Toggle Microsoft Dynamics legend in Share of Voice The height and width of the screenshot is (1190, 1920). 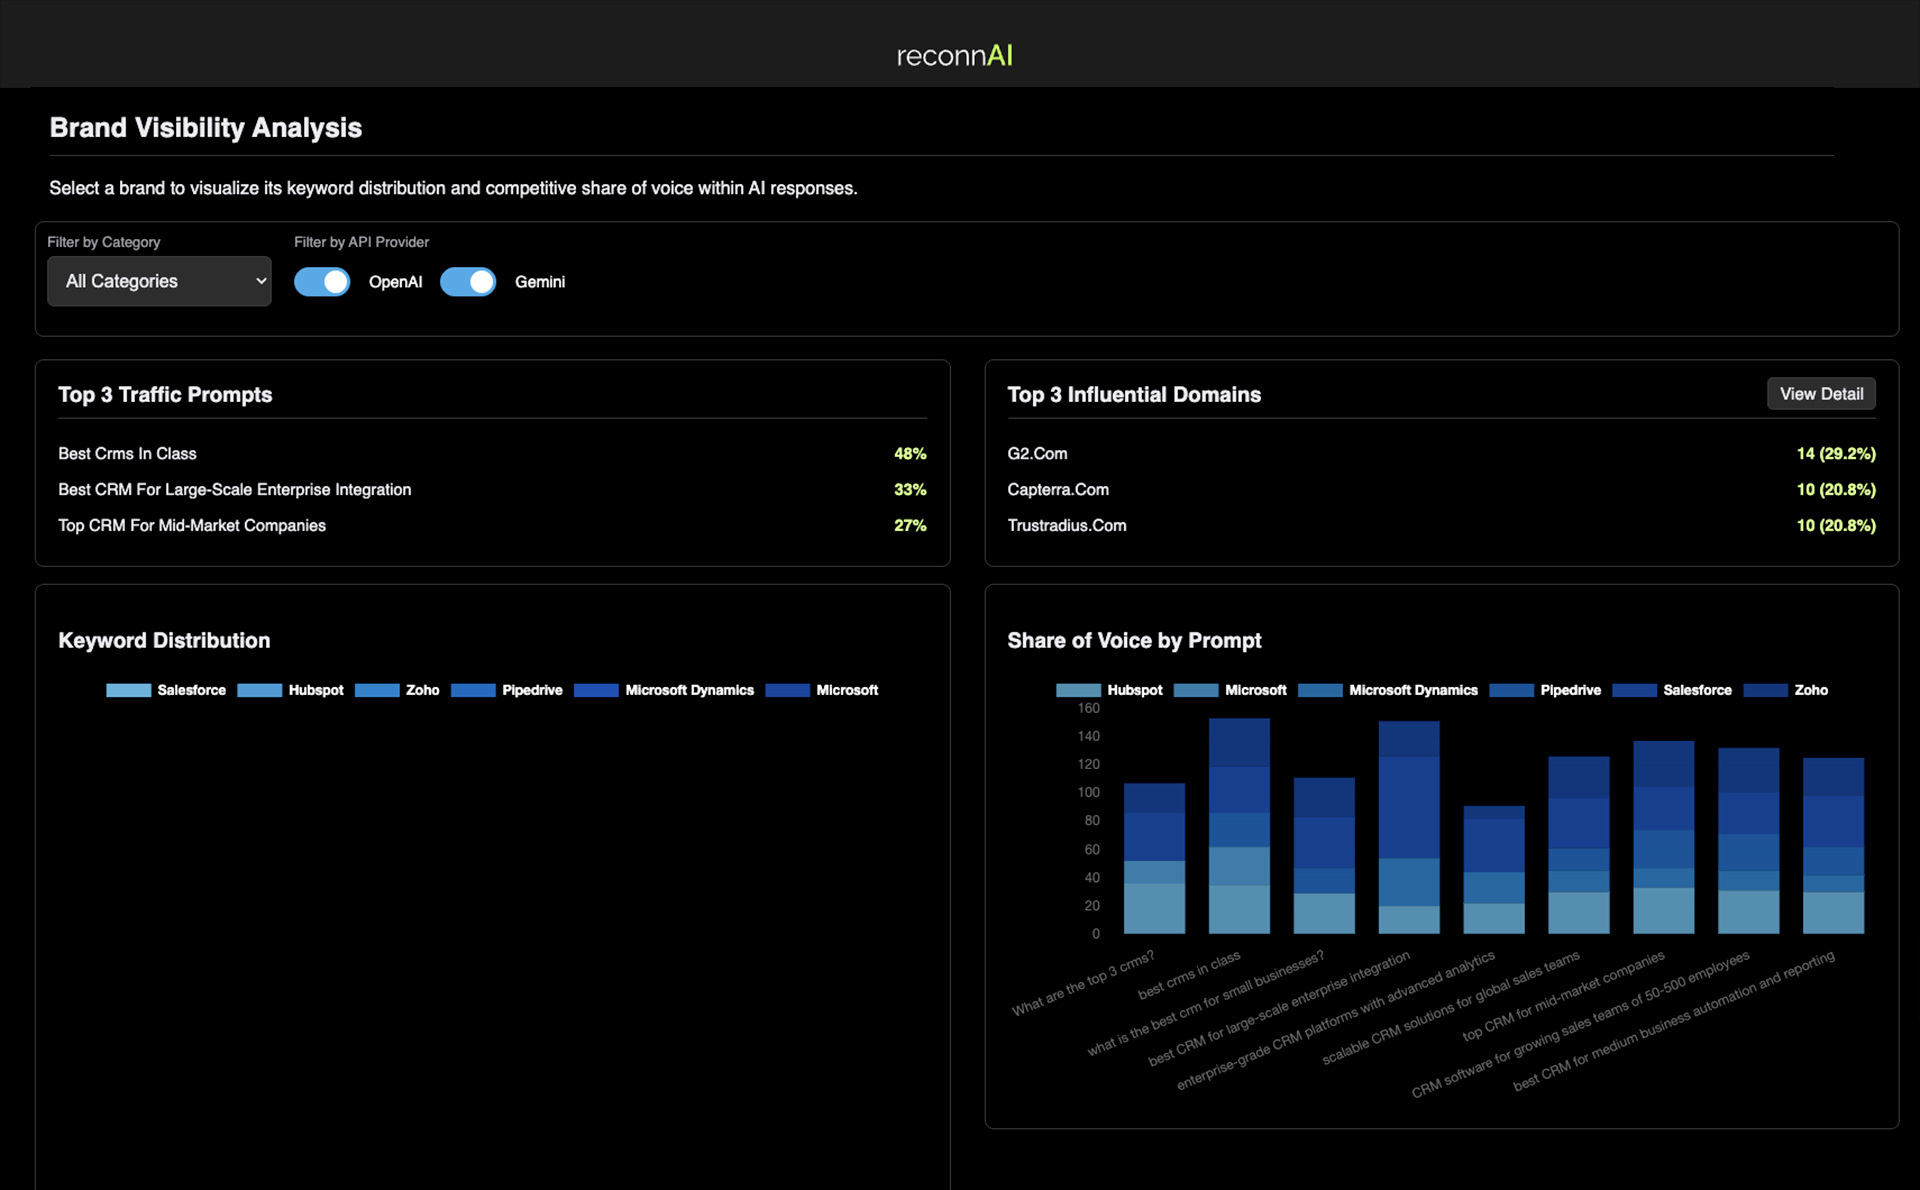pyautogui.click(x=1388, y=690)
